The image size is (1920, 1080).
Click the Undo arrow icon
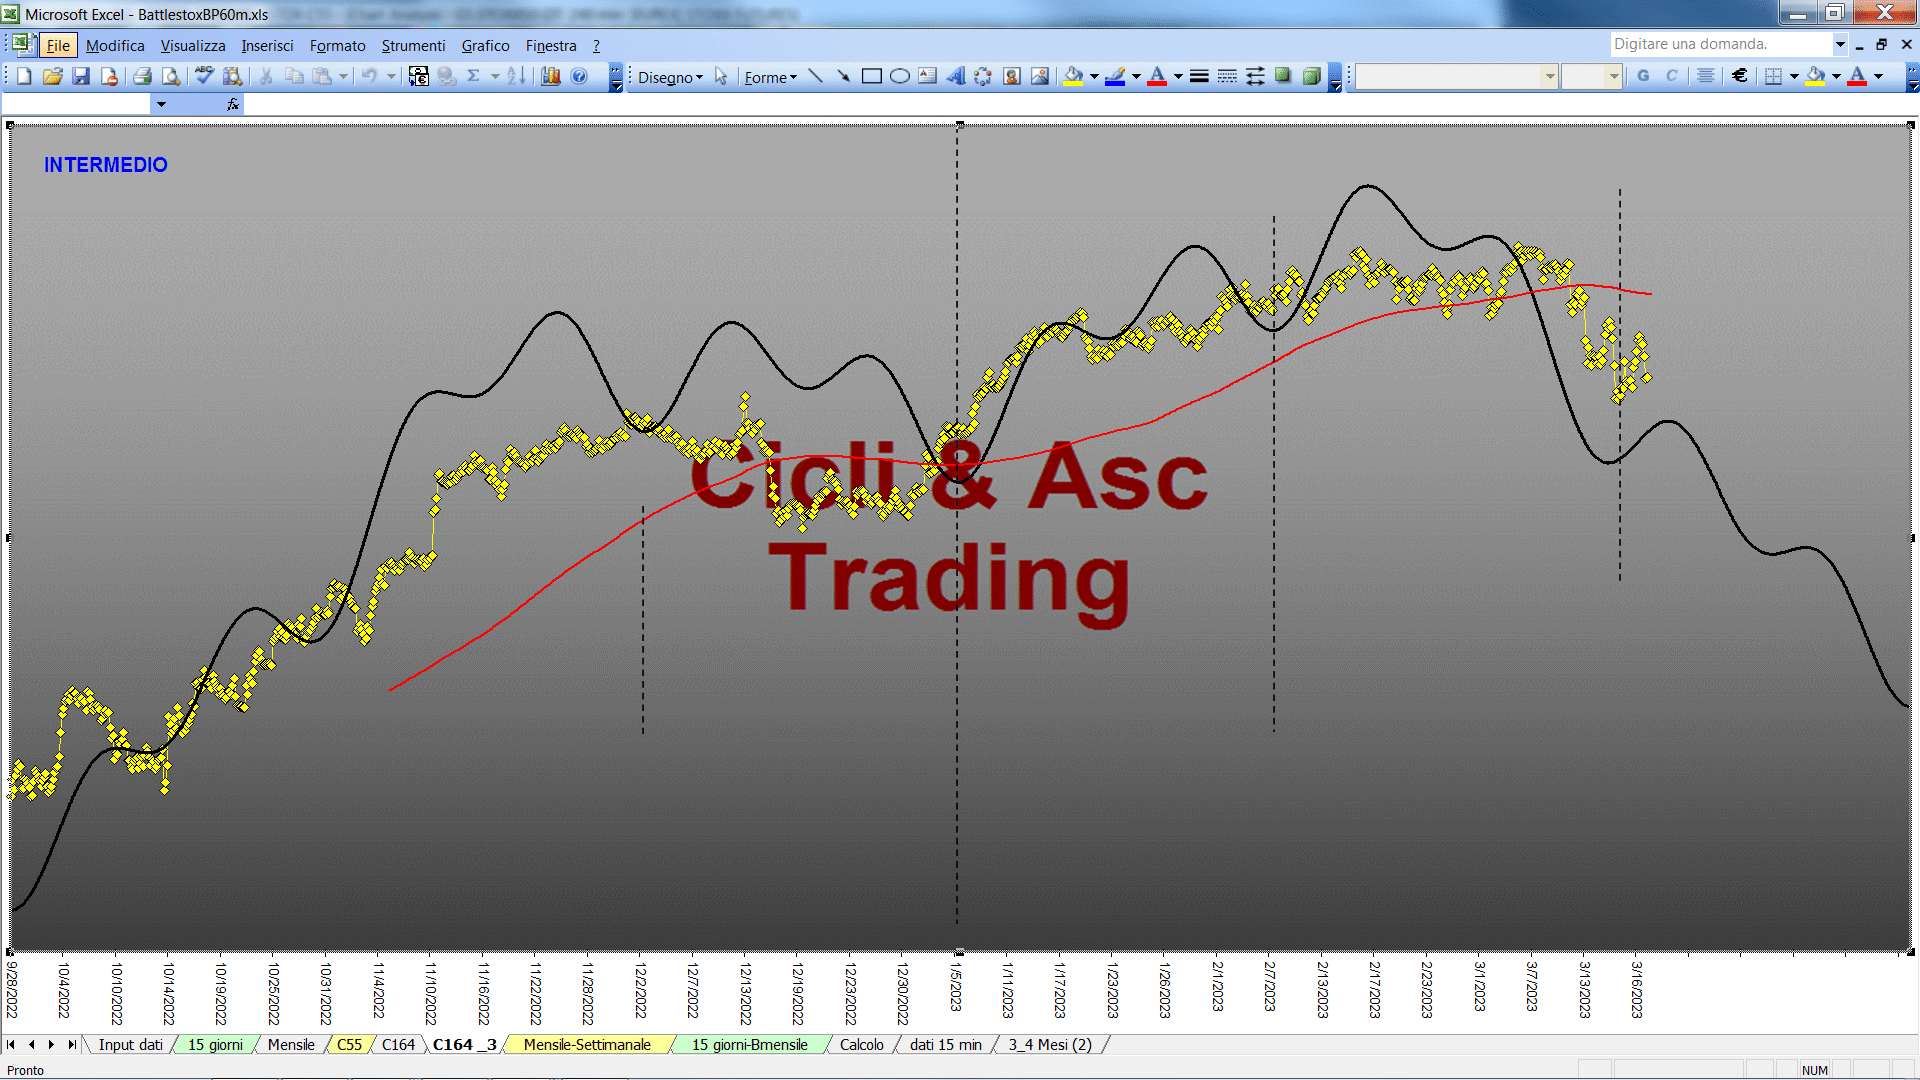click(x=369, y=76)
